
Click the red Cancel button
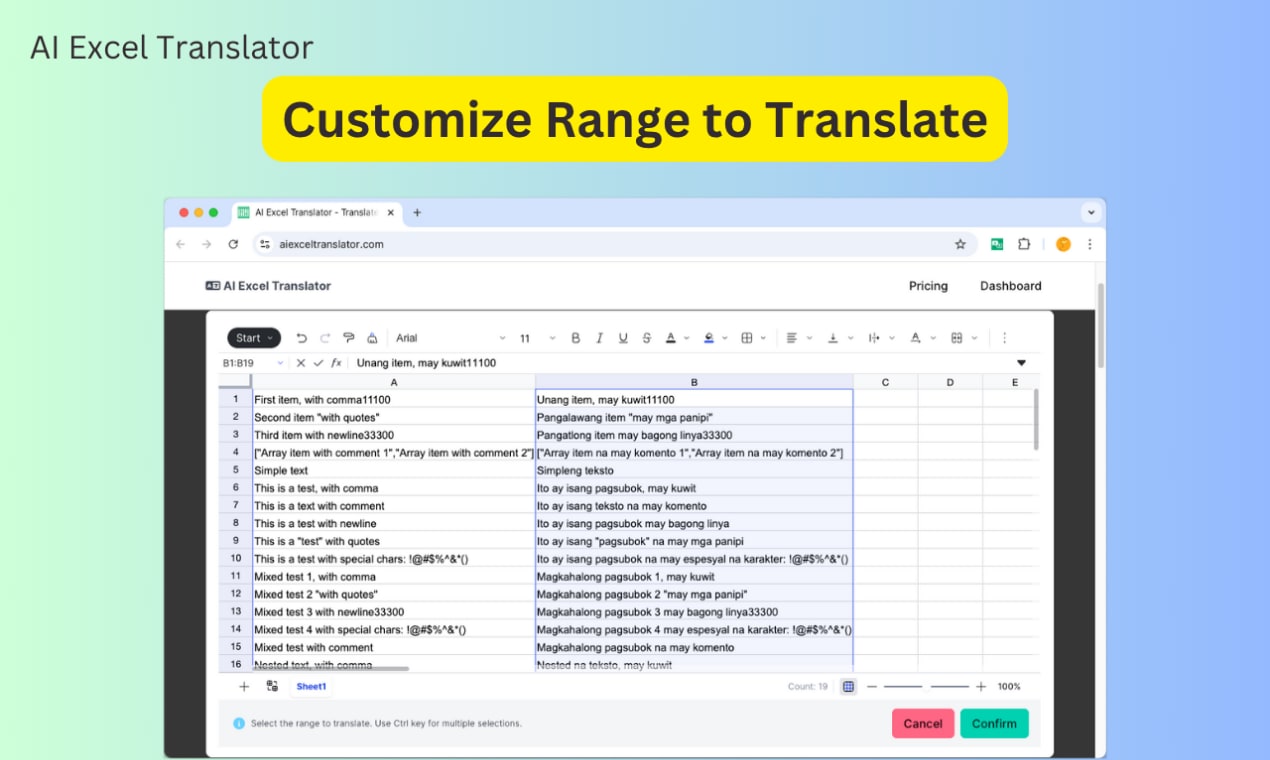(922, 724)
